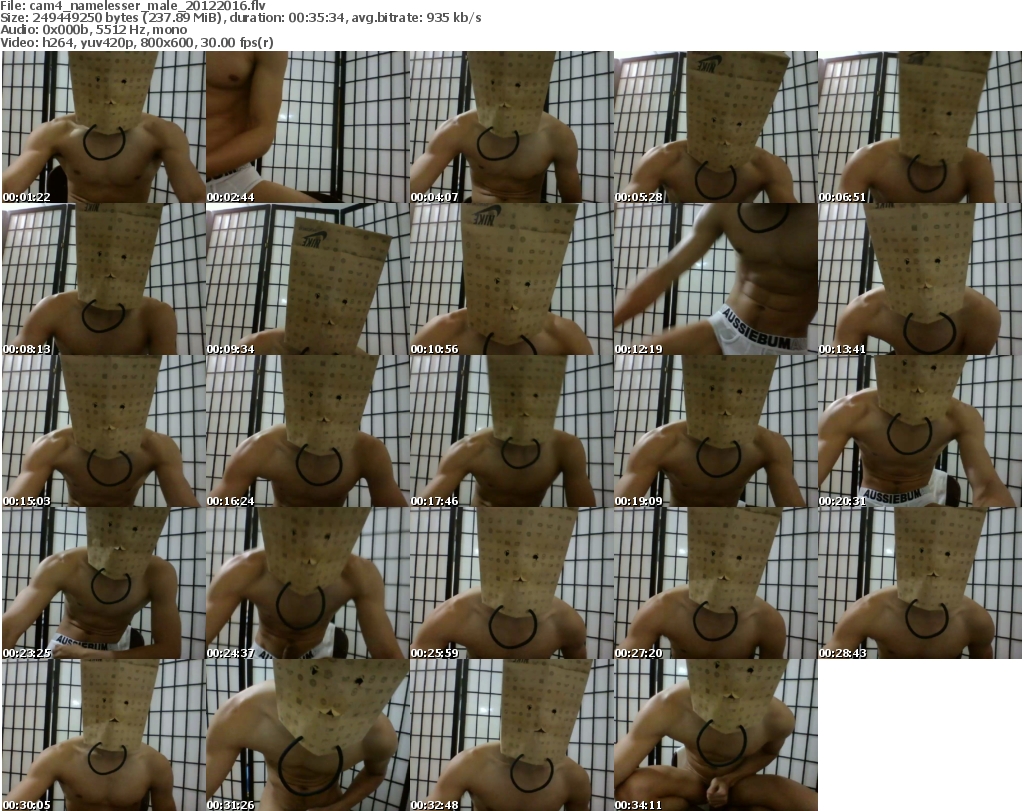
Task: Select the Audio info line 5512 Hz mono
Action: (93, 30)
